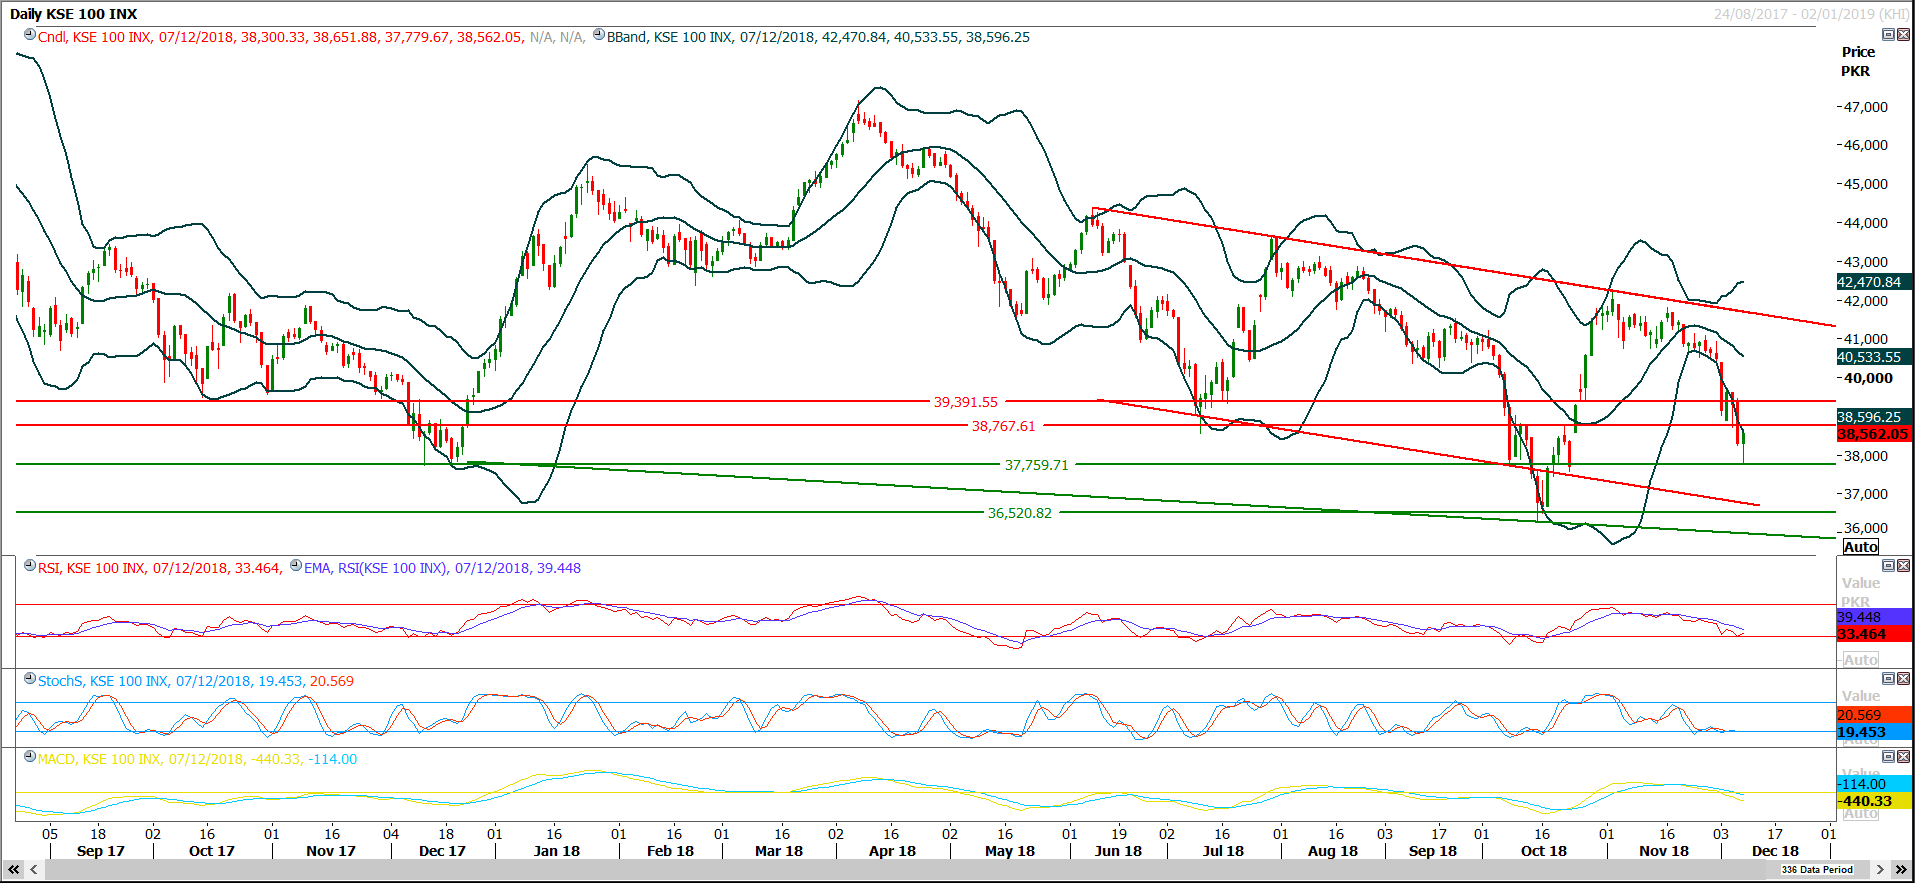
Task: Toggle Auto scaling on the price axis
Action: pos(1860,547)
